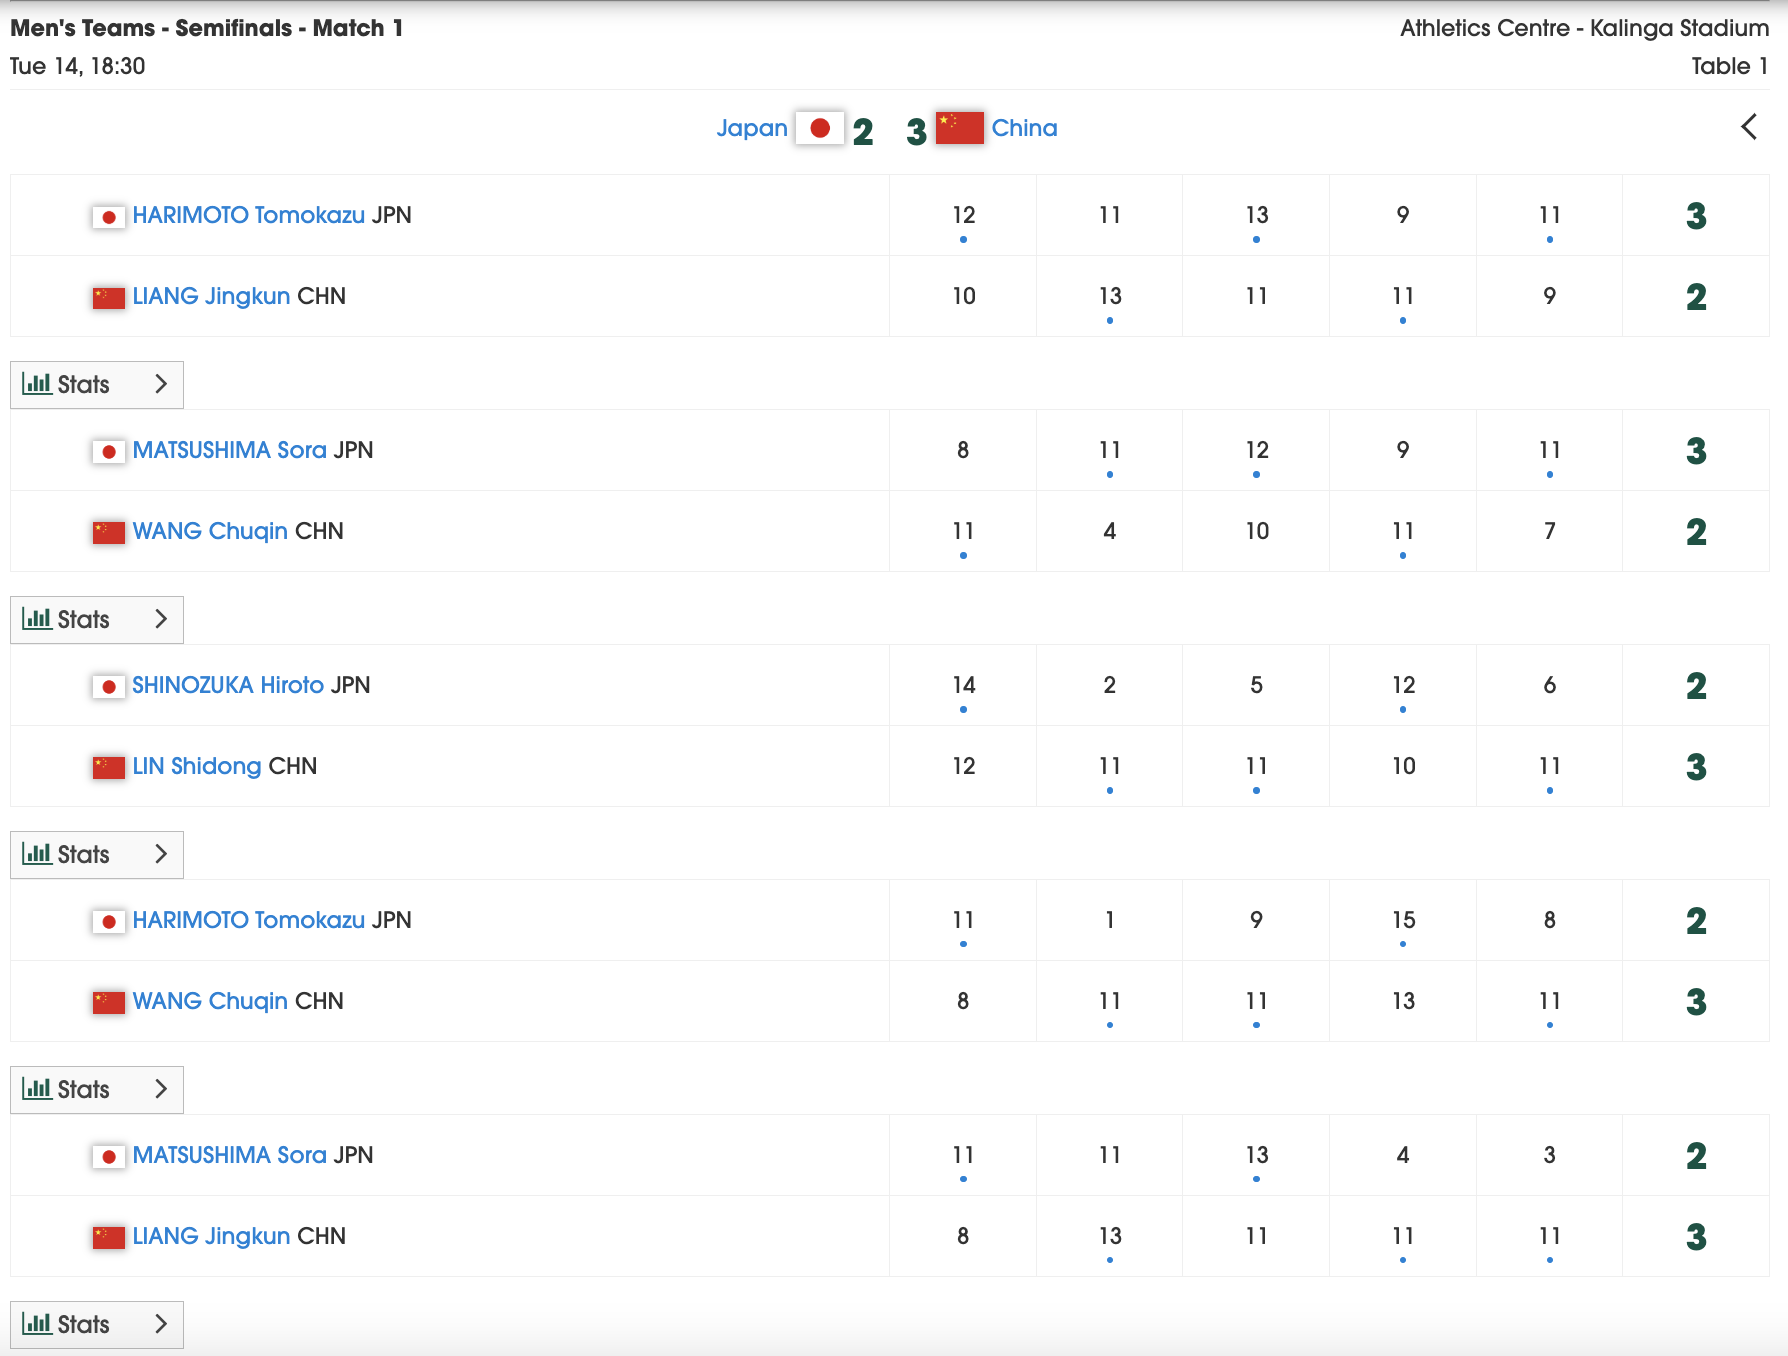Open the China team link

coord(1024,128)
